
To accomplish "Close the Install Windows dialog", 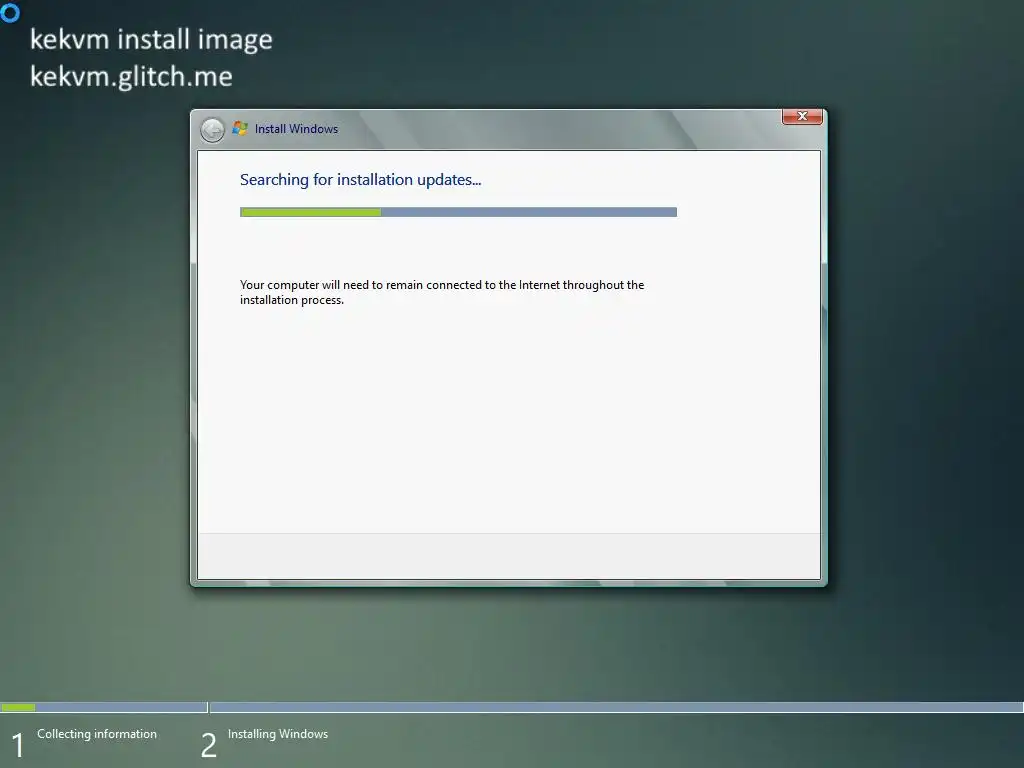I will coord(802,116).
